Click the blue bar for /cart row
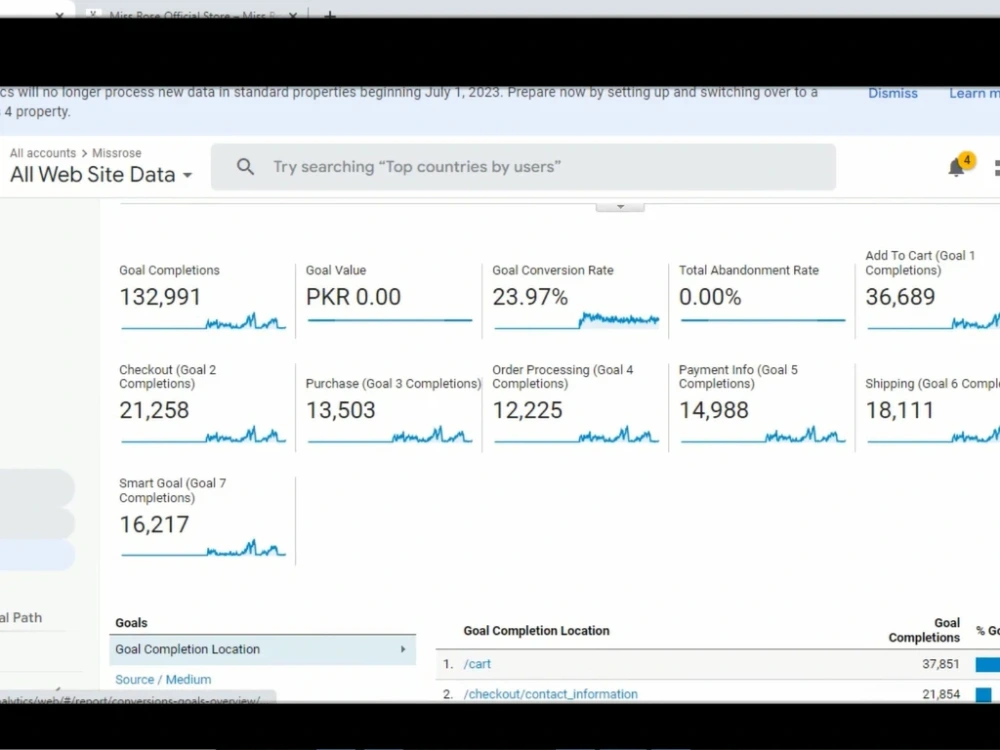 (987, 665)
